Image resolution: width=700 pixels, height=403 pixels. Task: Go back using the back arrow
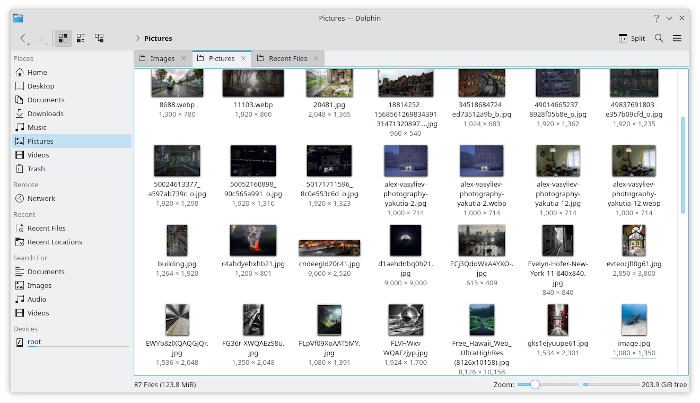pyautogui.click(x=23, y=38)
